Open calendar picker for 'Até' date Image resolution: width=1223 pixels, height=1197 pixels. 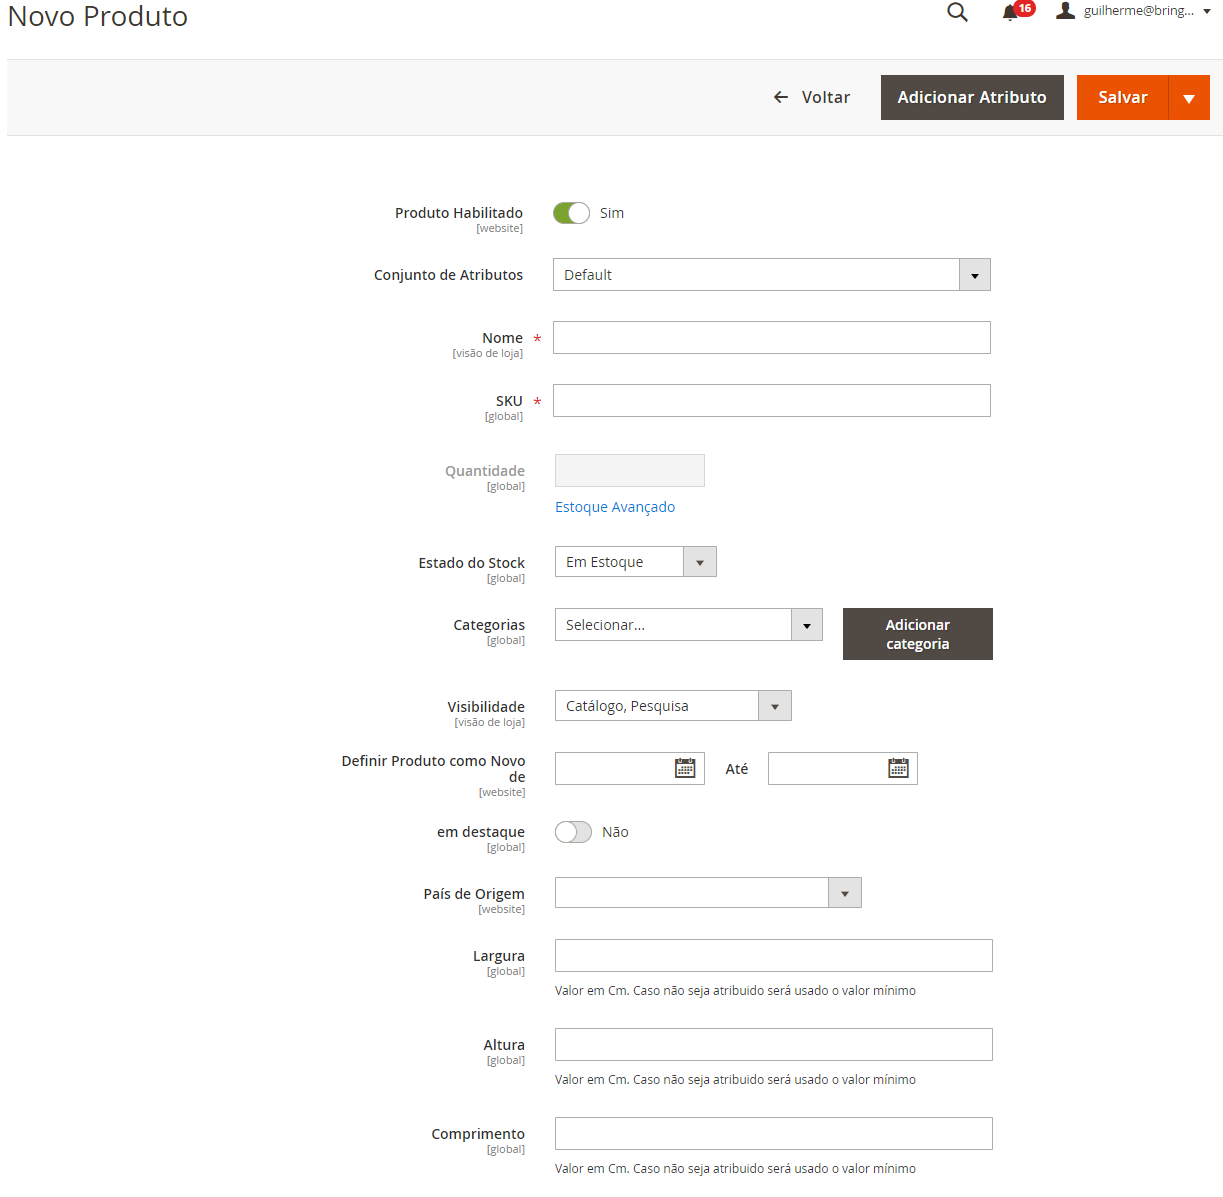click(x=898, y=768)
